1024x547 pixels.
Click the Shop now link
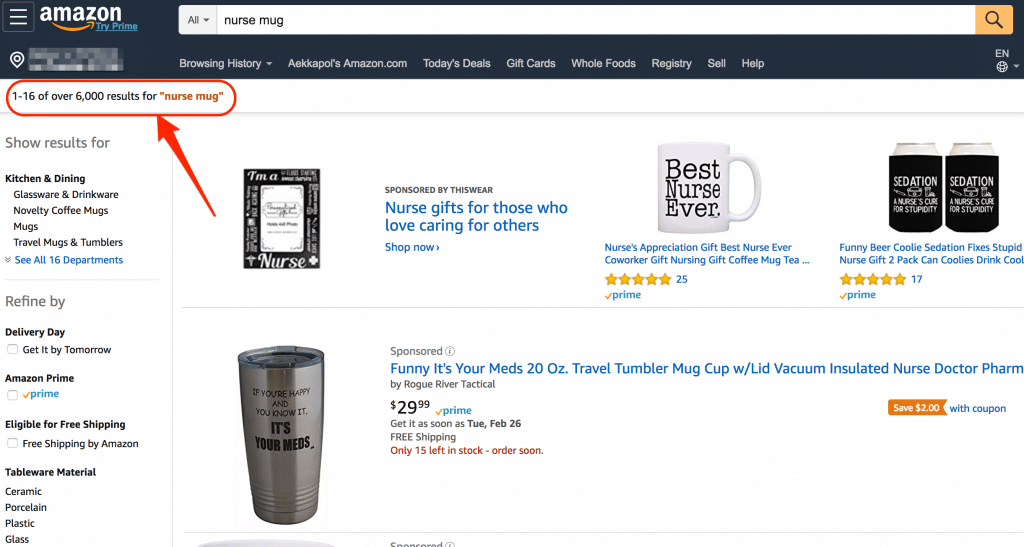[412, 247]
